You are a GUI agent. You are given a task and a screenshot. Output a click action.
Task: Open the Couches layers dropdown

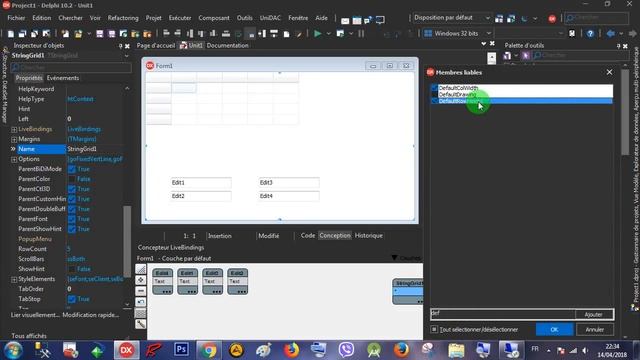coord(406,258)
